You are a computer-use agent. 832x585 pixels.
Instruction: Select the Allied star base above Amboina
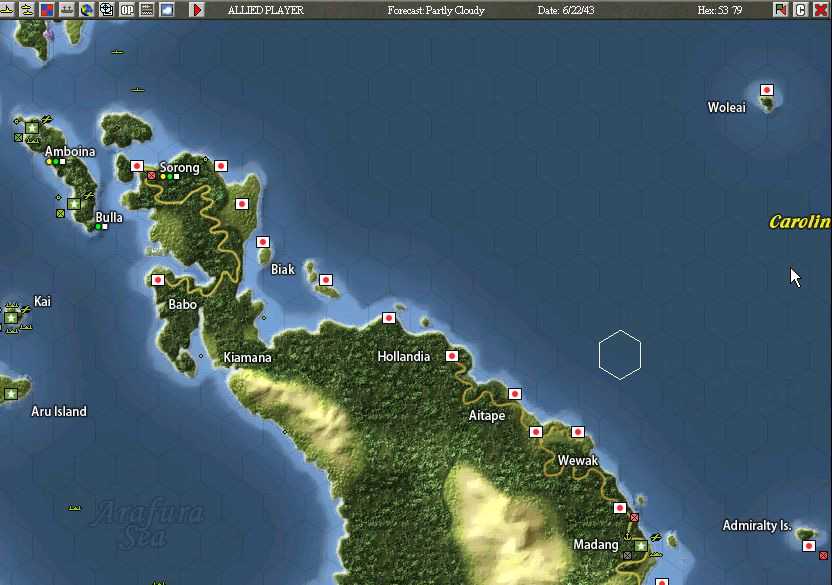click(32, 128)
